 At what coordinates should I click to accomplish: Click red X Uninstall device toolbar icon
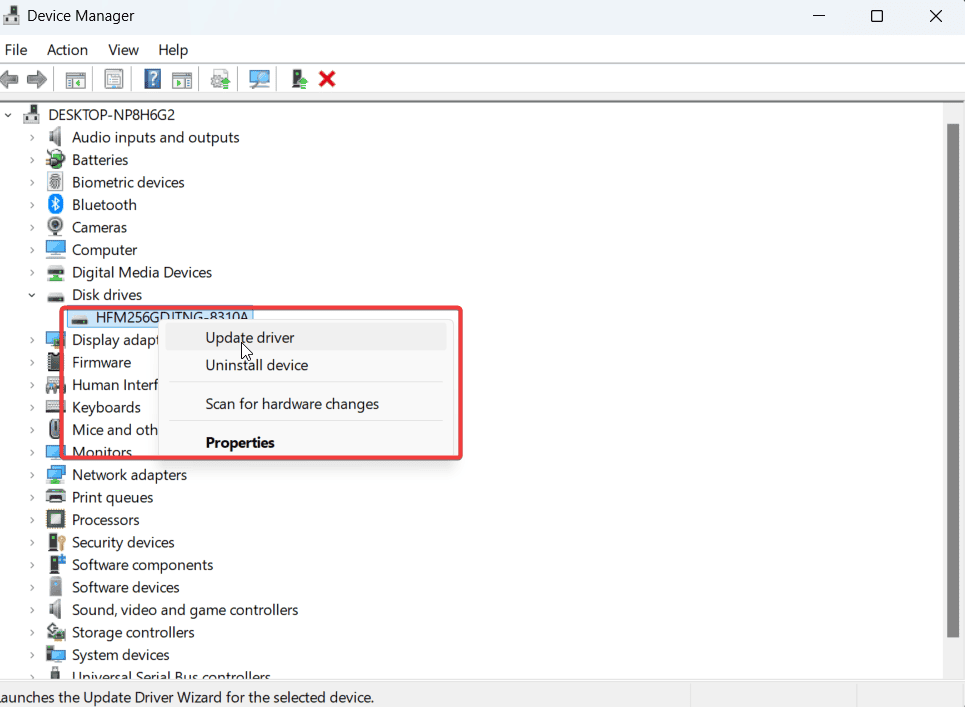[327, 79]
